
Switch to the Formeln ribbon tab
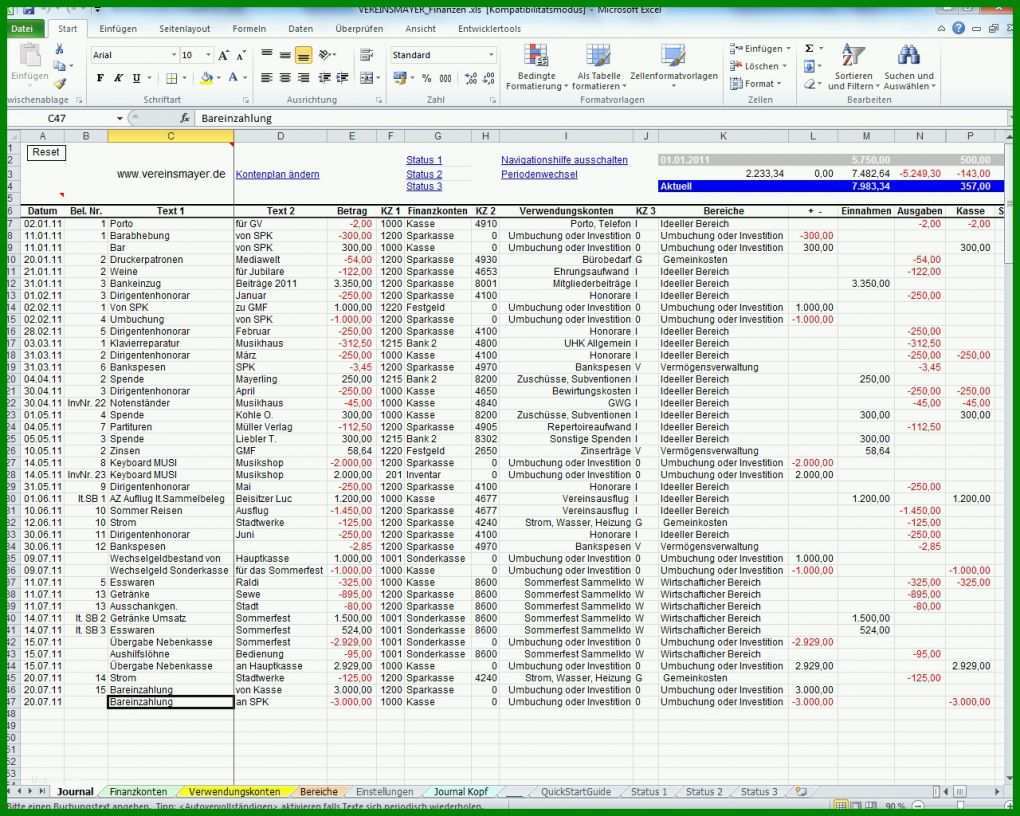click(x=249, y=29)
